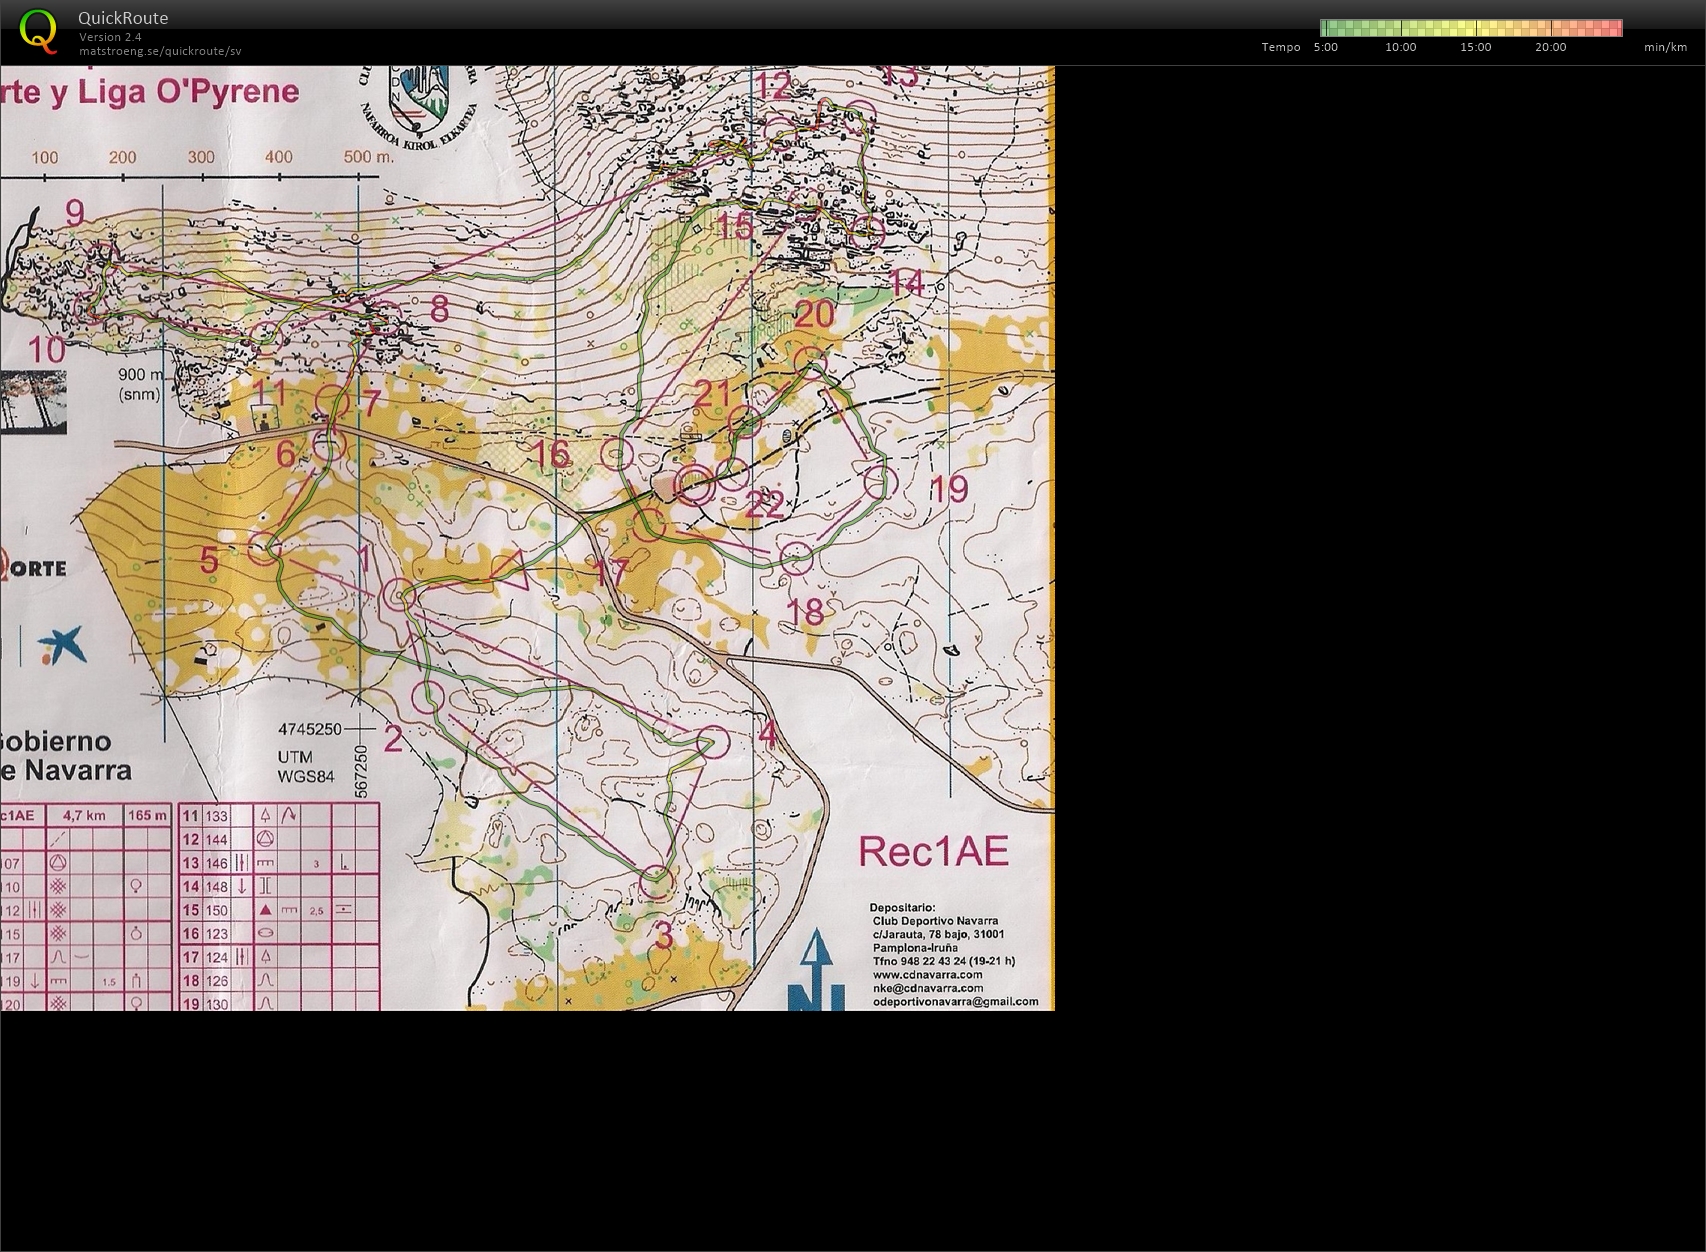1706x1252 pixels.
Task: Click the min/km unit label
Action: (x=1665, y=47)
